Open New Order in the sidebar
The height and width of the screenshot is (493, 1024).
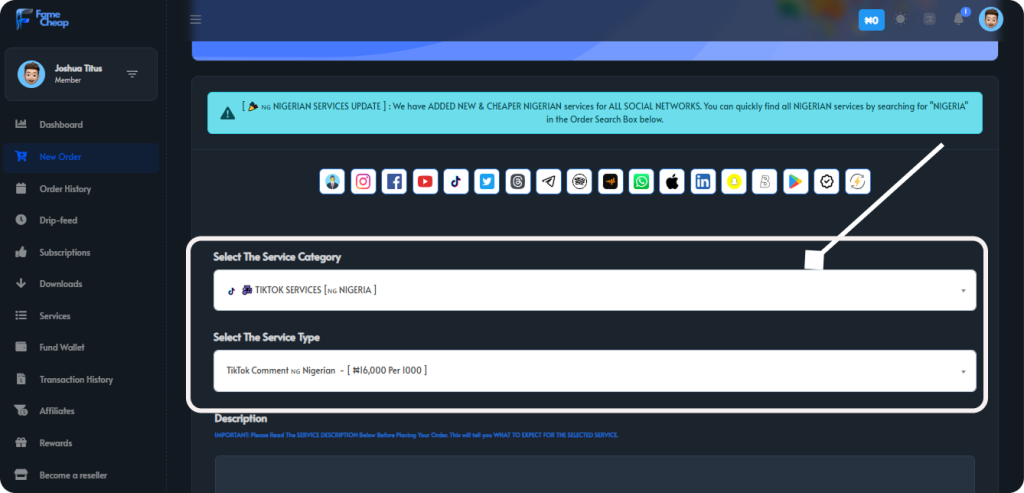point(81,157)
